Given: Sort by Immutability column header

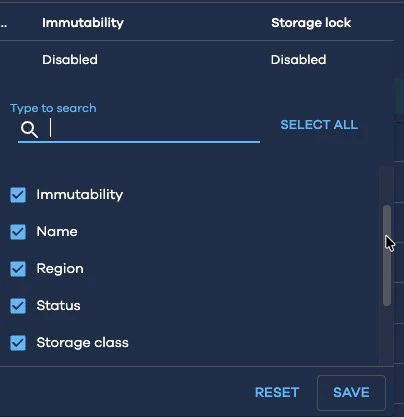Looking at the screenshot, I should (83, 23).
